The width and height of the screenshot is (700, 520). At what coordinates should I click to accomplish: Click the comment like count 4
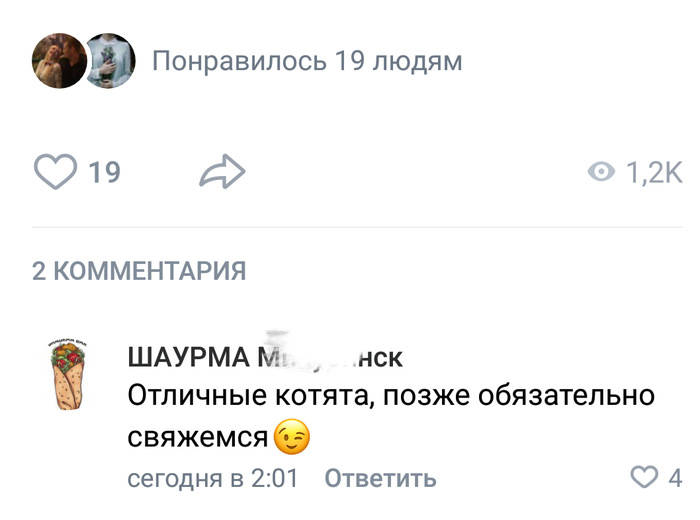pos(675,478)
